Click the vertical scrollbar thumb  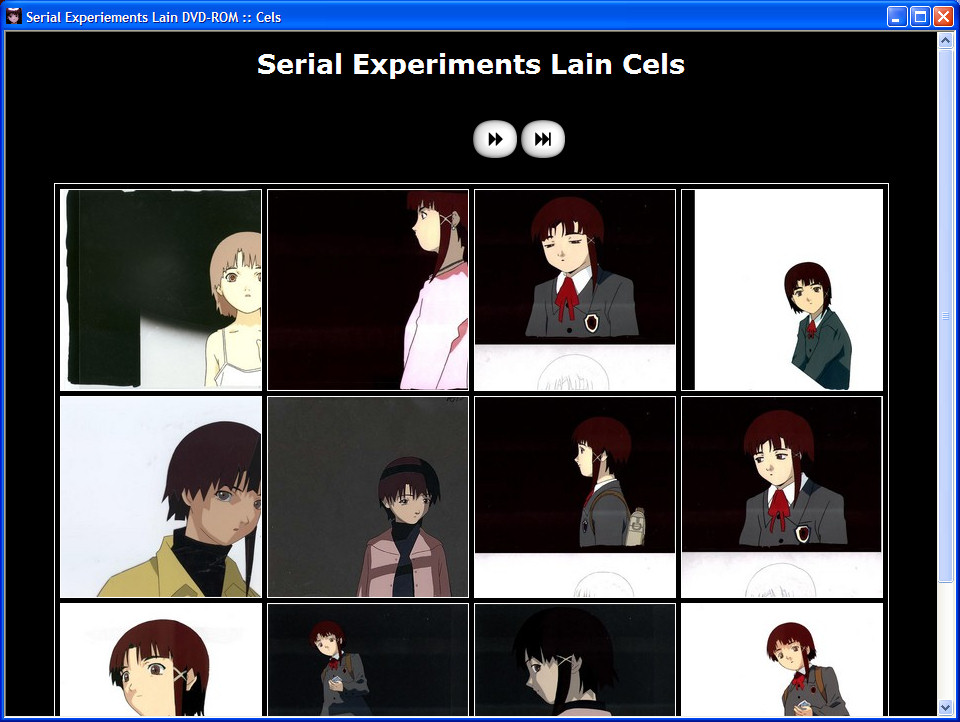point(945,315)
